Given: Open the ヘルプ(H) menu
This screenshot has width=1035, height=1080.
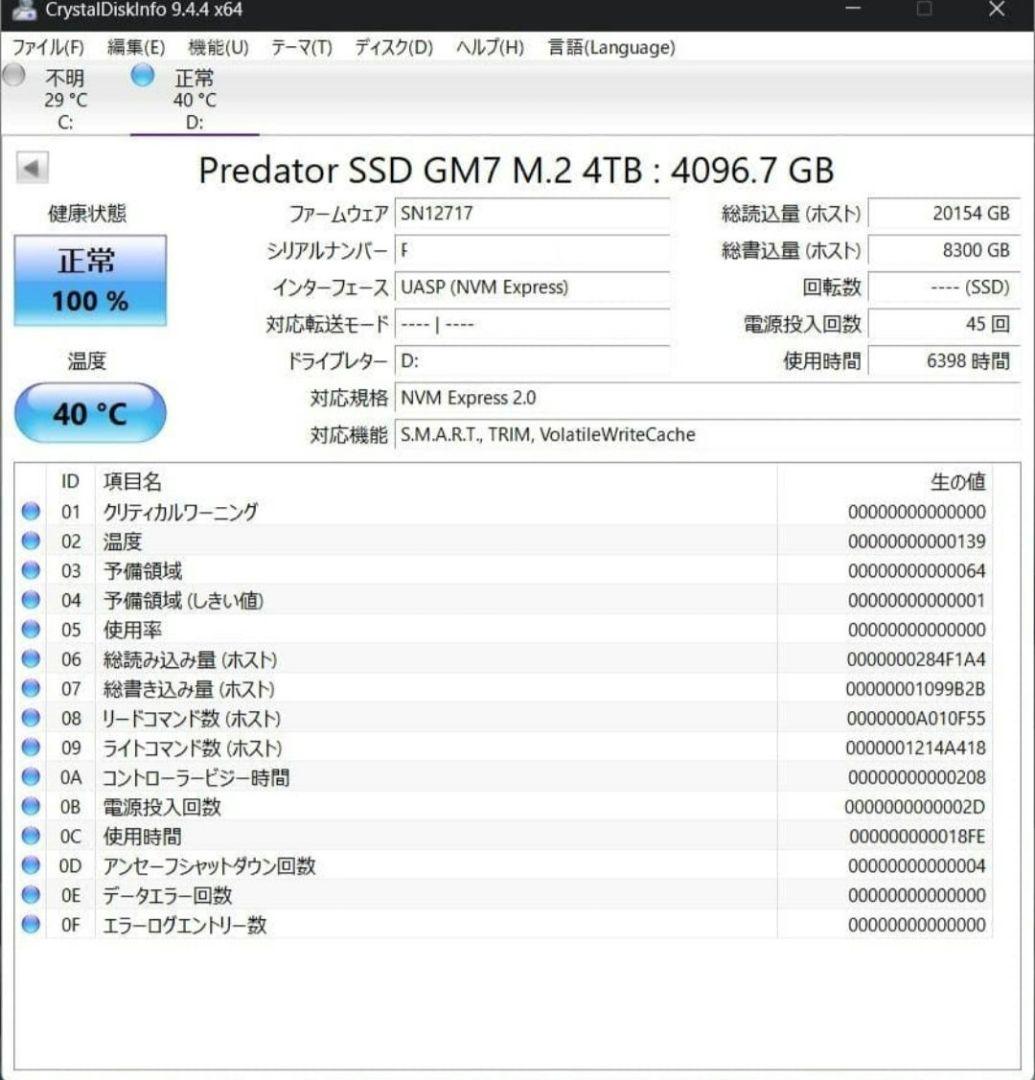Looking at the screenshot, I should [487, 47].
